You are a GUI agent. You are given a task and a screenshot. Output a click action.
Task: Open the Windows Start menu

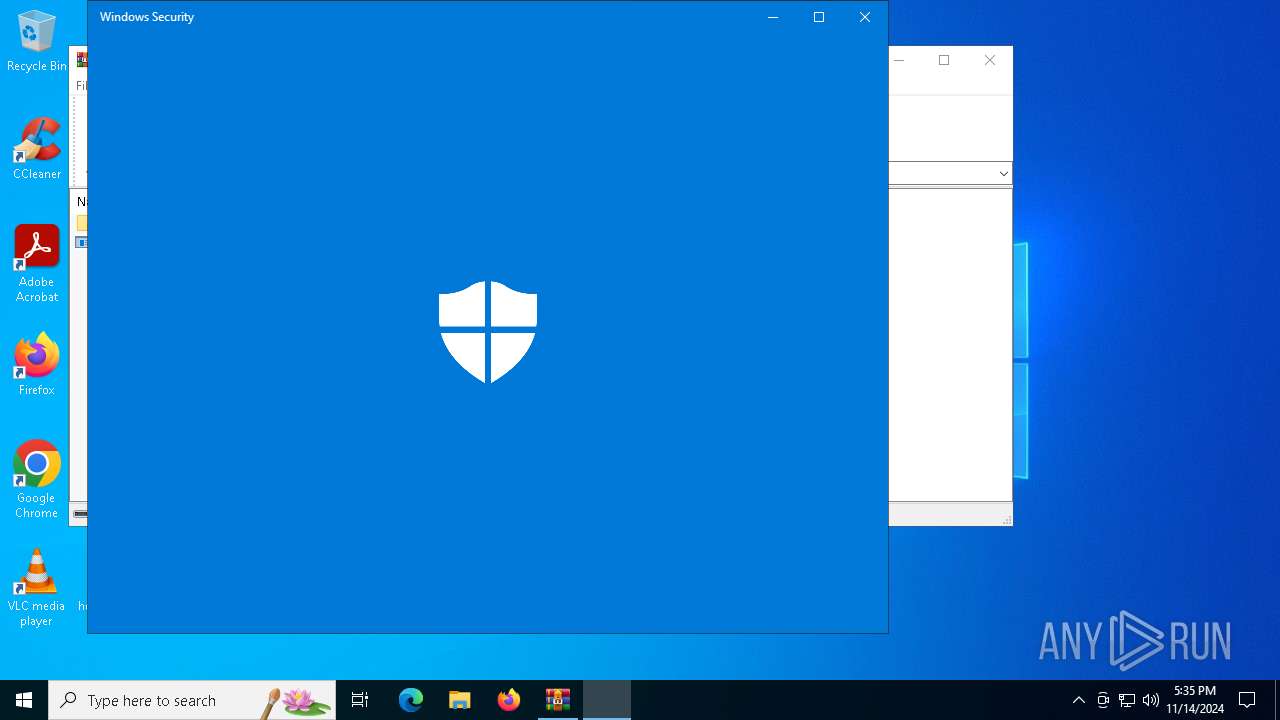(x=24, y=700)
